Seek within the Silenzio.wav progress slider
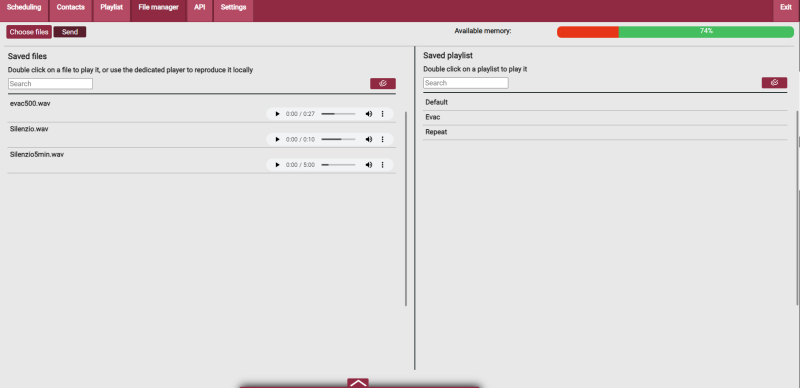Screen dimensions: 800x388 (338, 139)
